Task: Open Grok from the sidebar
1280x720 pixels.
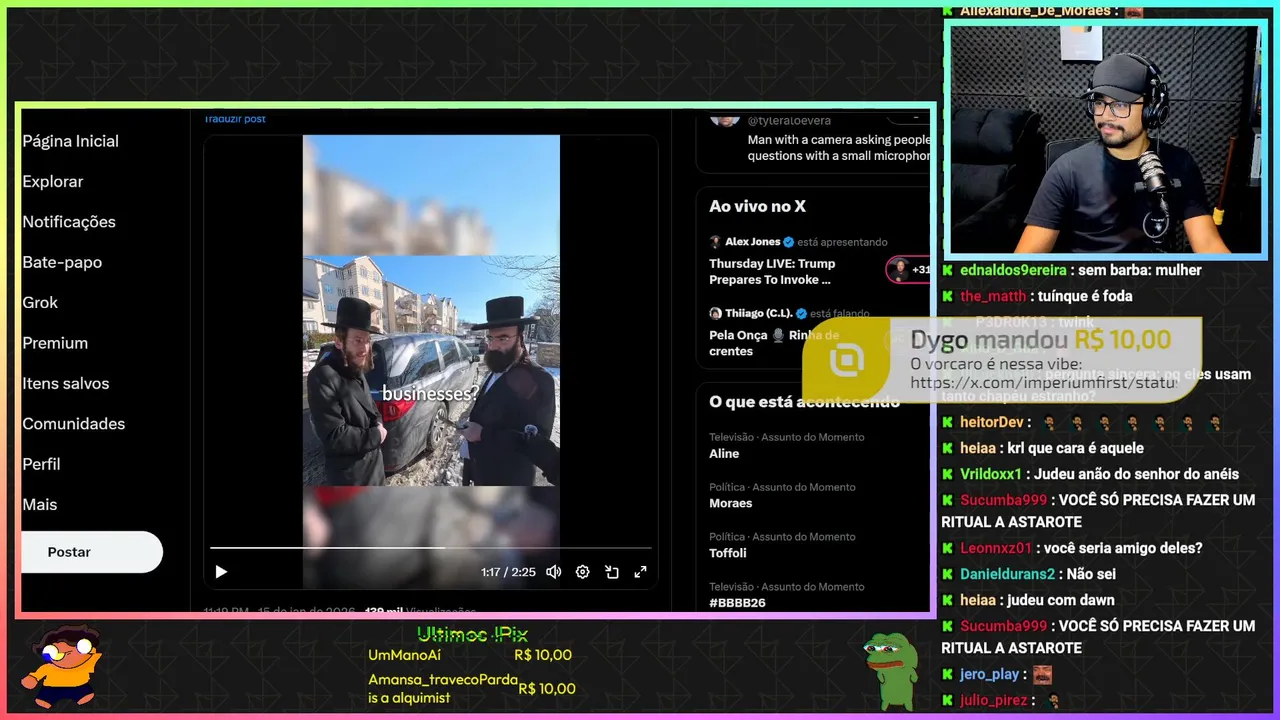Action: 40,303
